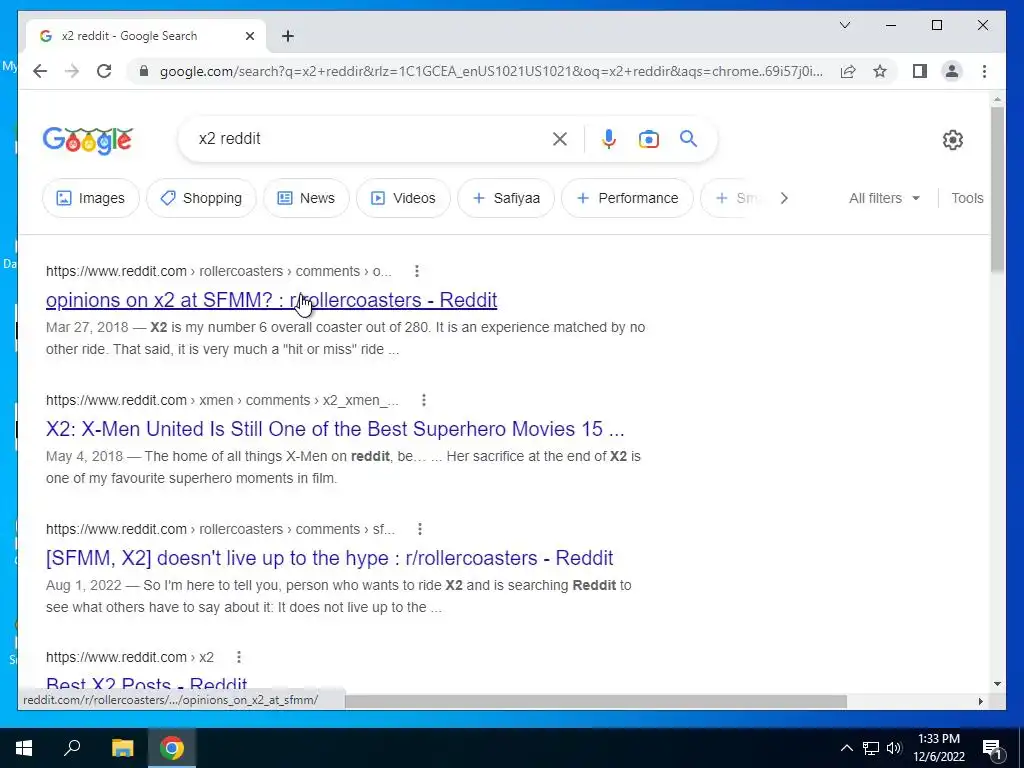
Task: Open the Windows Start menu
Action: (24, 748)
